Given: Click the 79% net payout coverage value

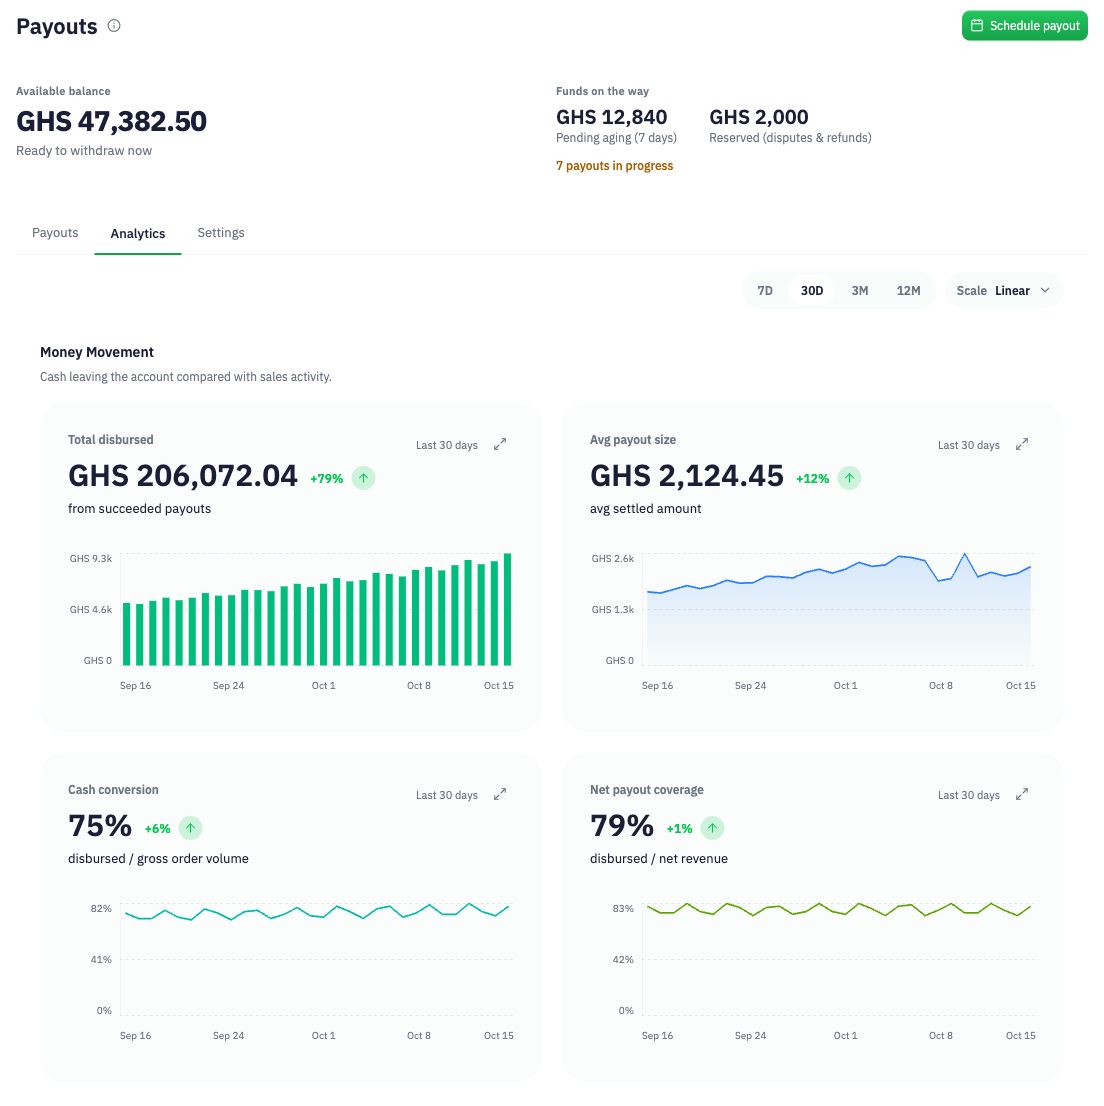Looking at the screenshot, I should (622, 826).
